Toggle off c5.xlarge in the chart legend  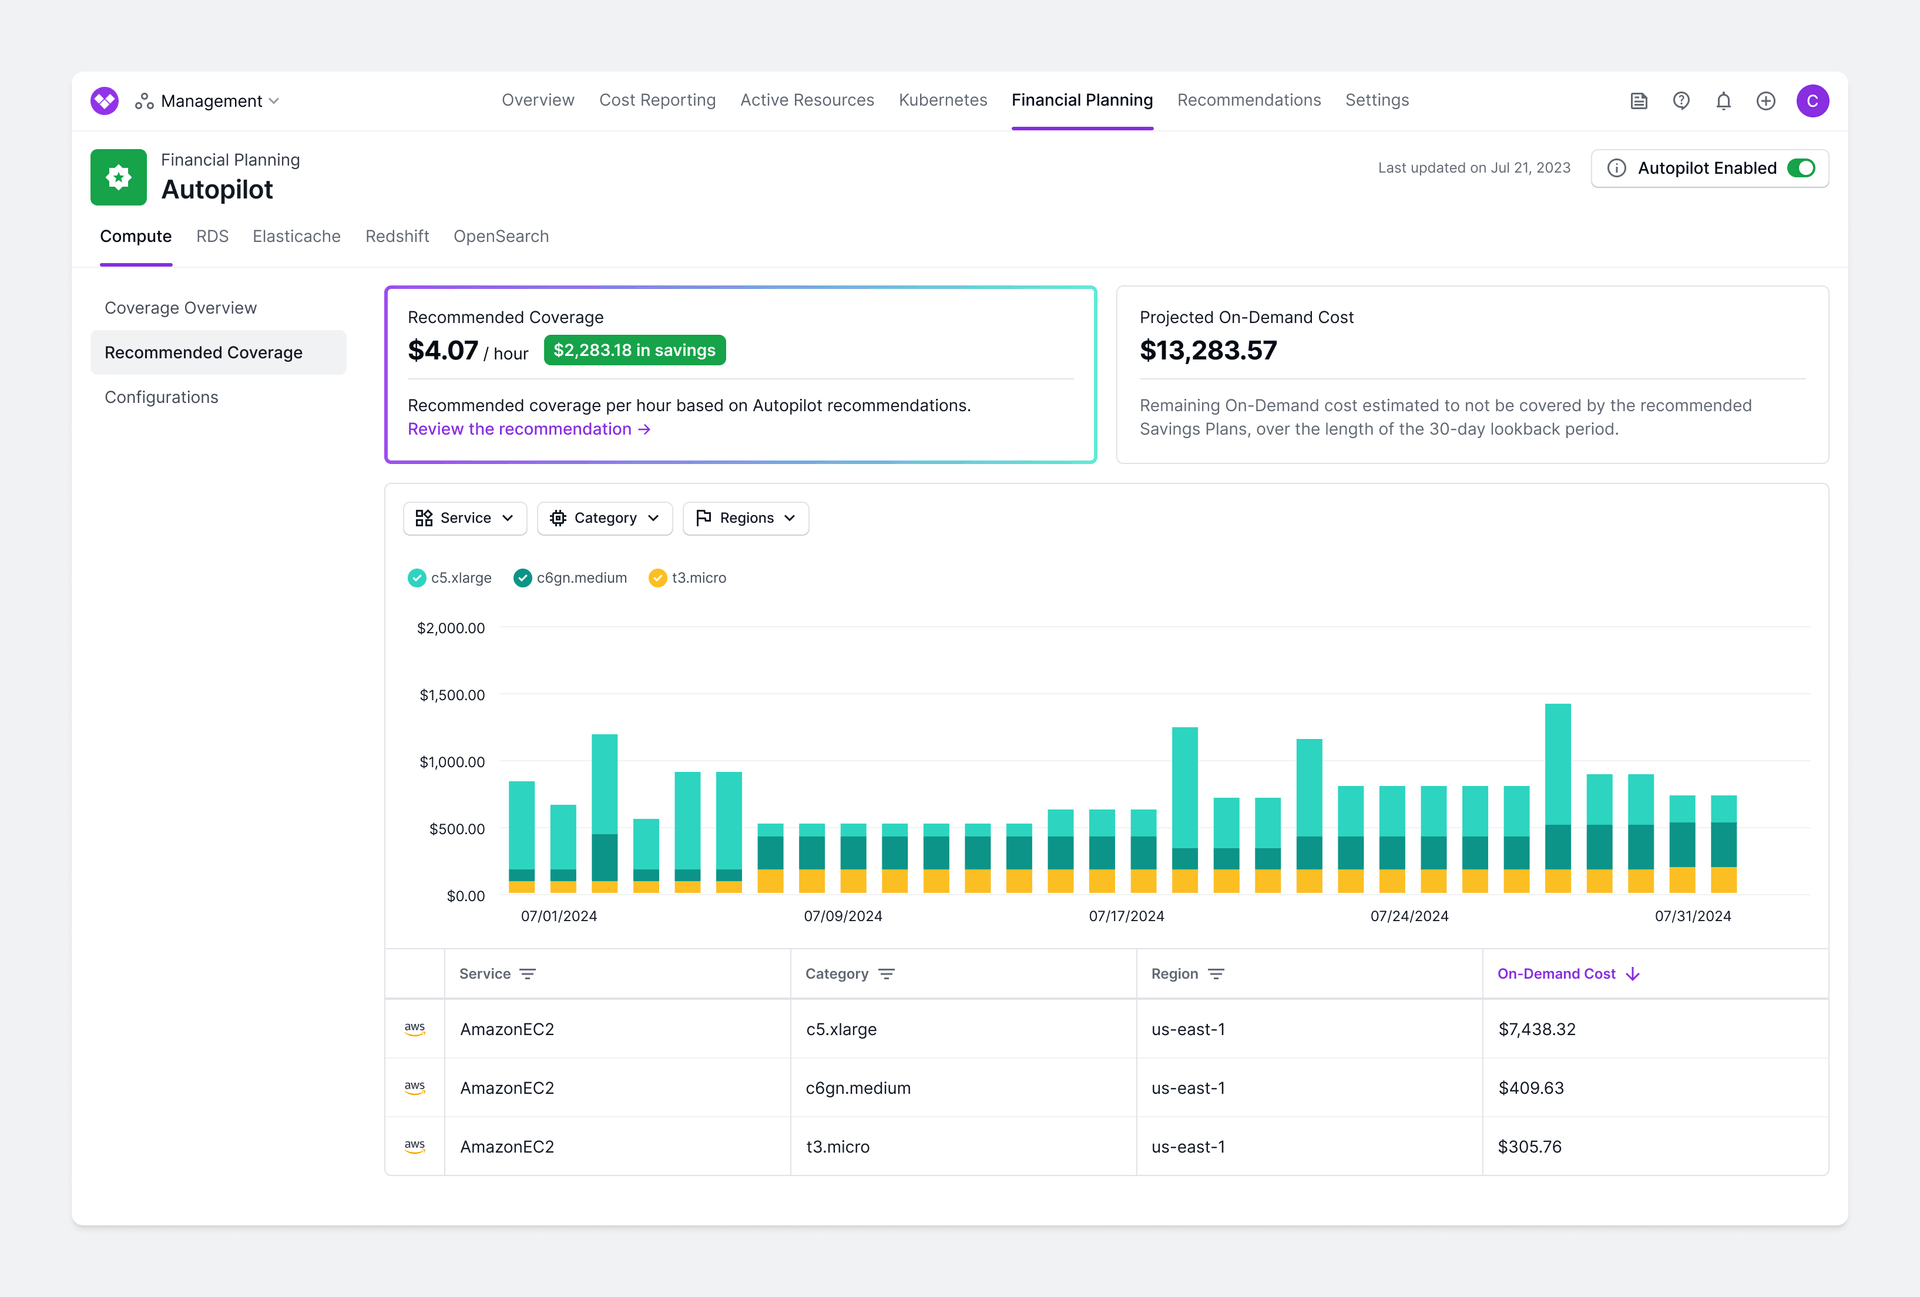[449, 578]
